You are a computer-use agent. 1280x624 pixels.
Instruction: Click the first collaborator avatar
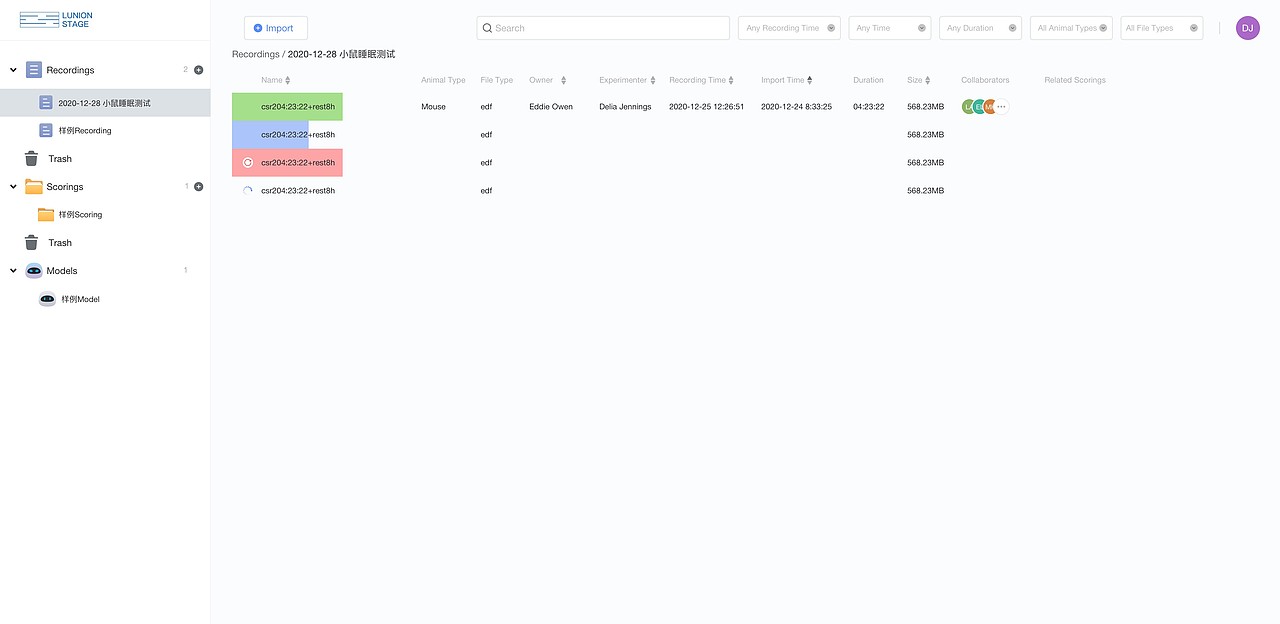(x=968, y=107)
